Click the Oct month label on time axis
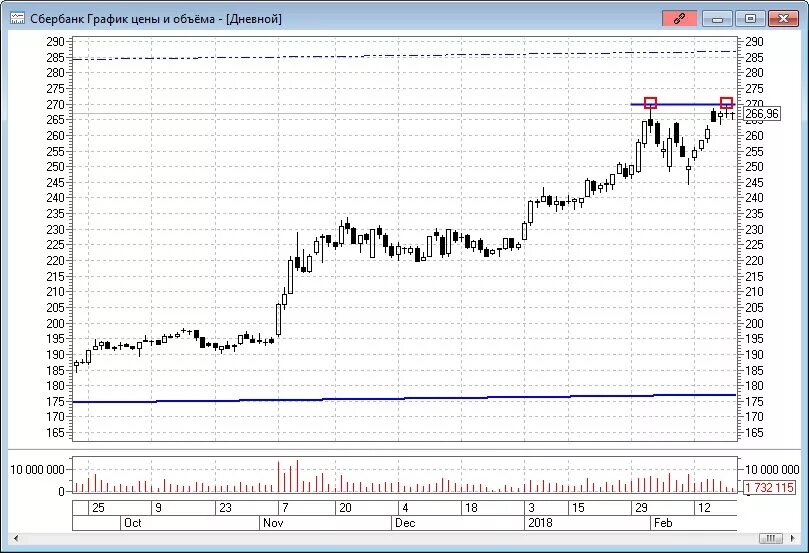809x553 pixels. [x=132, y=523]
